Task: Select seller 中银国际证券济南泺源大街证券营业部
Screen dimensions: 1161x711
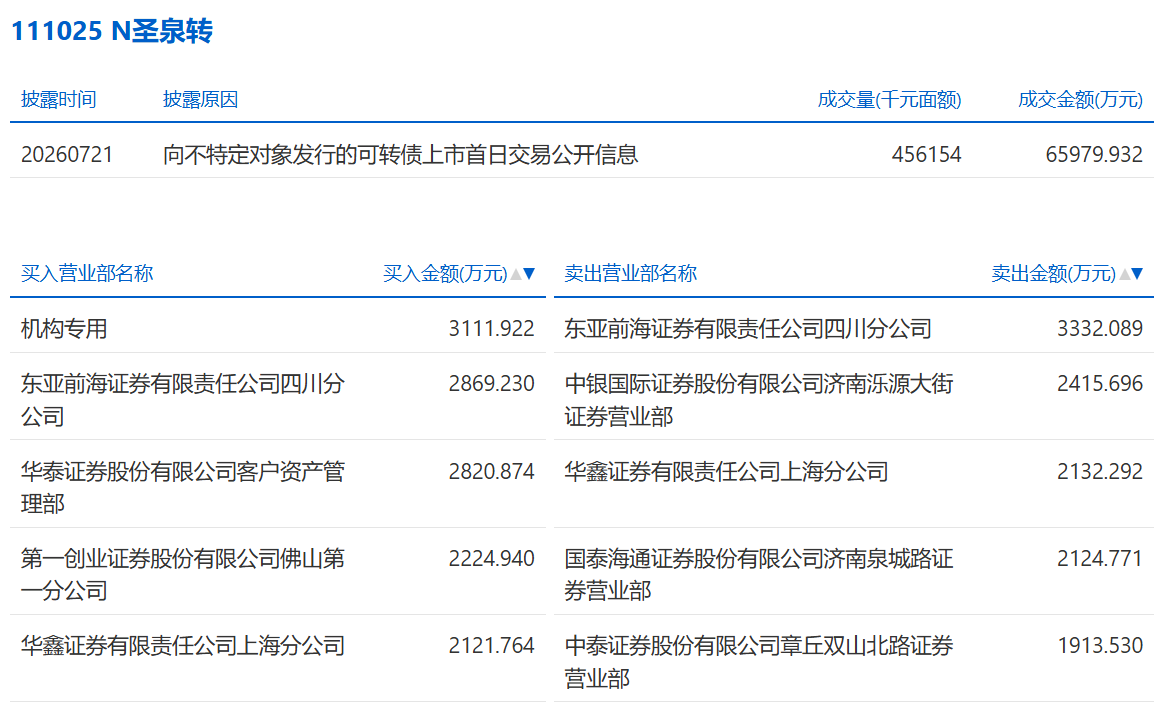Action: pos(759,400)
